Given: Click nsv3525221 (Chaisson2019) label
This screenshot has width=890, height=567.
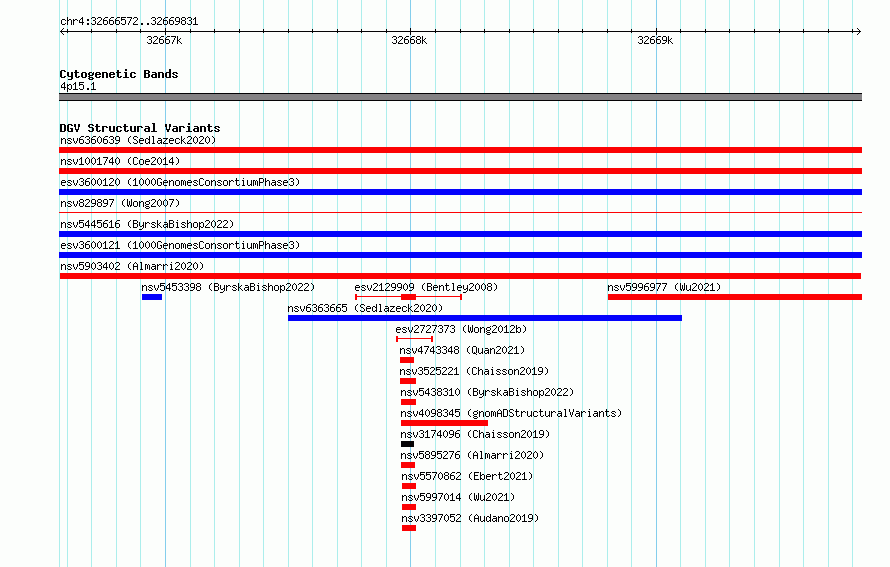Looking at the screenshot, I should 474,371.
